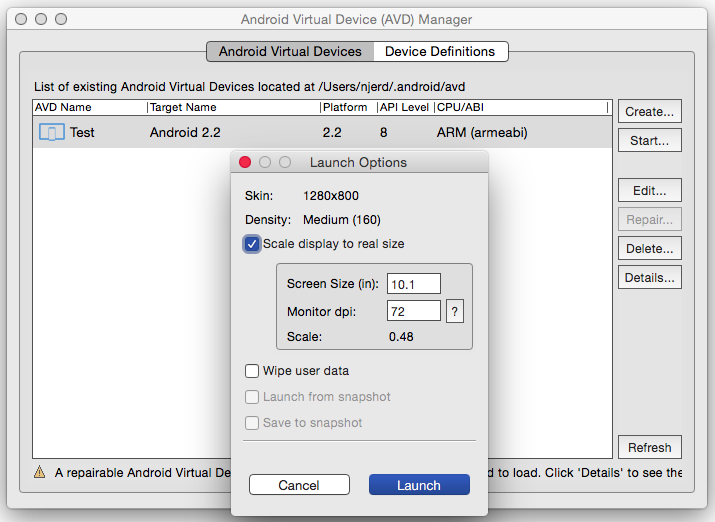Viewport: 715px width, 522px height.
Task: Click the warning triangle icon
Action: [x=40, y=472]
